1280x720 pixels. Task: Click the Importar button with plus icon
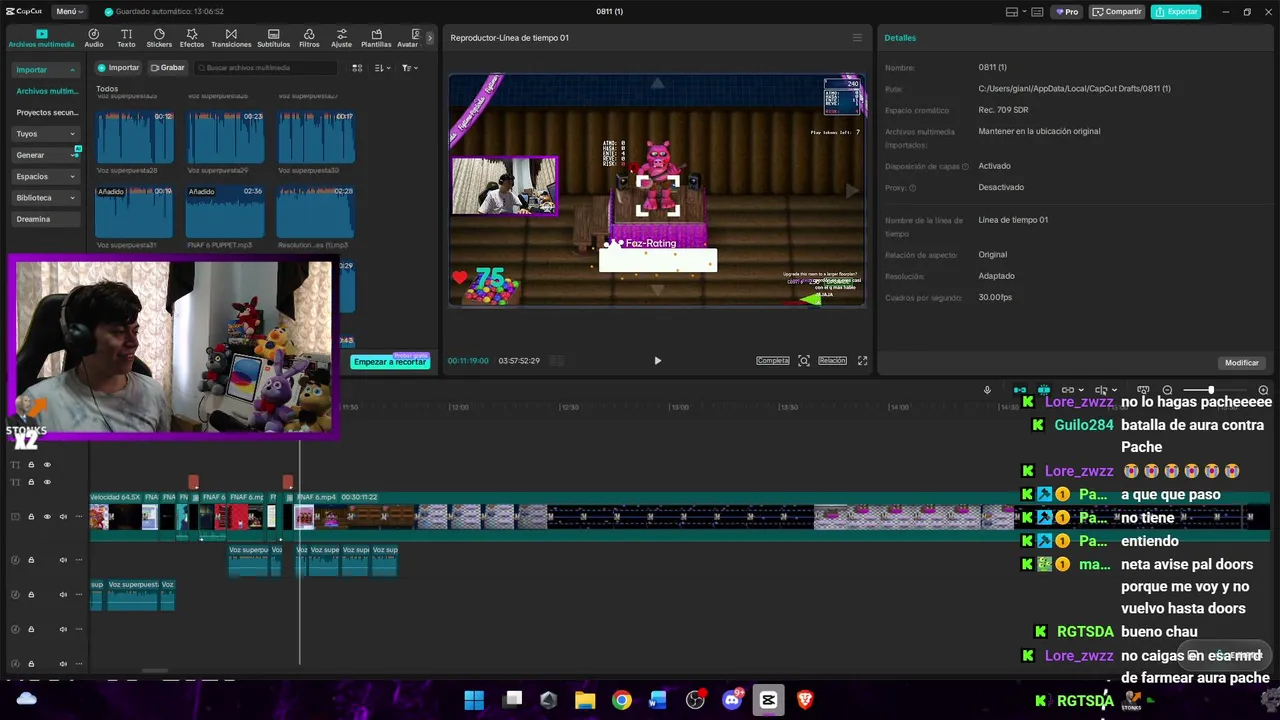(x=119, y=68)
